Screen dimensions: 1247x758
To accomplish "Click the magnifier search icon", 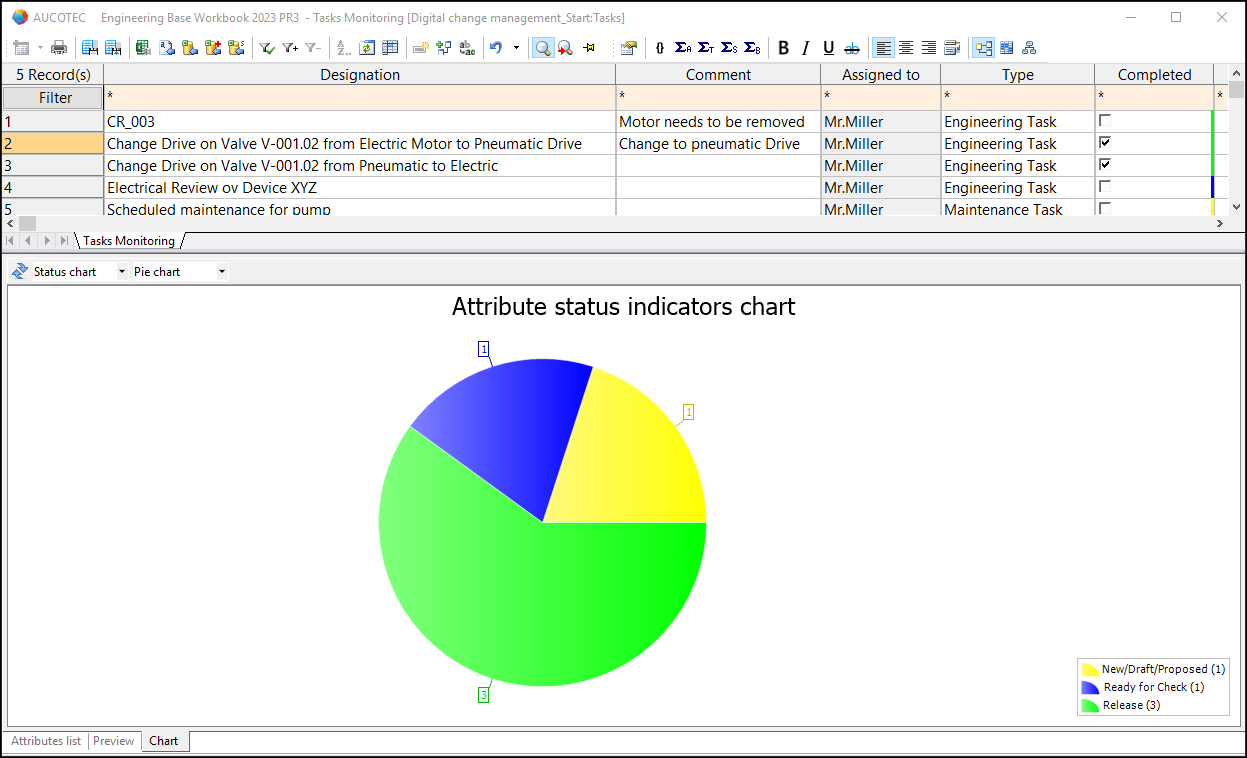I will [x=542, y=47].
